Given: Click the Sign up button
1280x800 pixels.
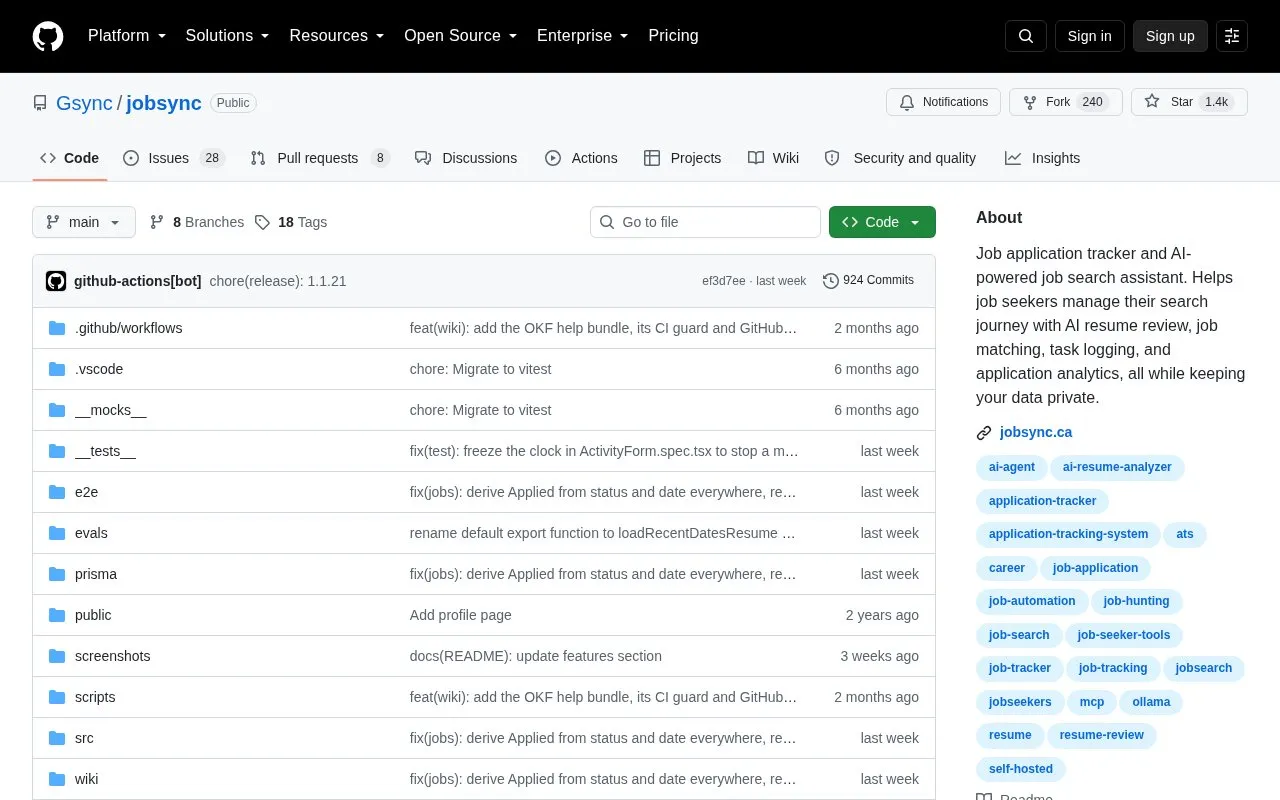Looking at the screenshot, I should click(1170, 36).
